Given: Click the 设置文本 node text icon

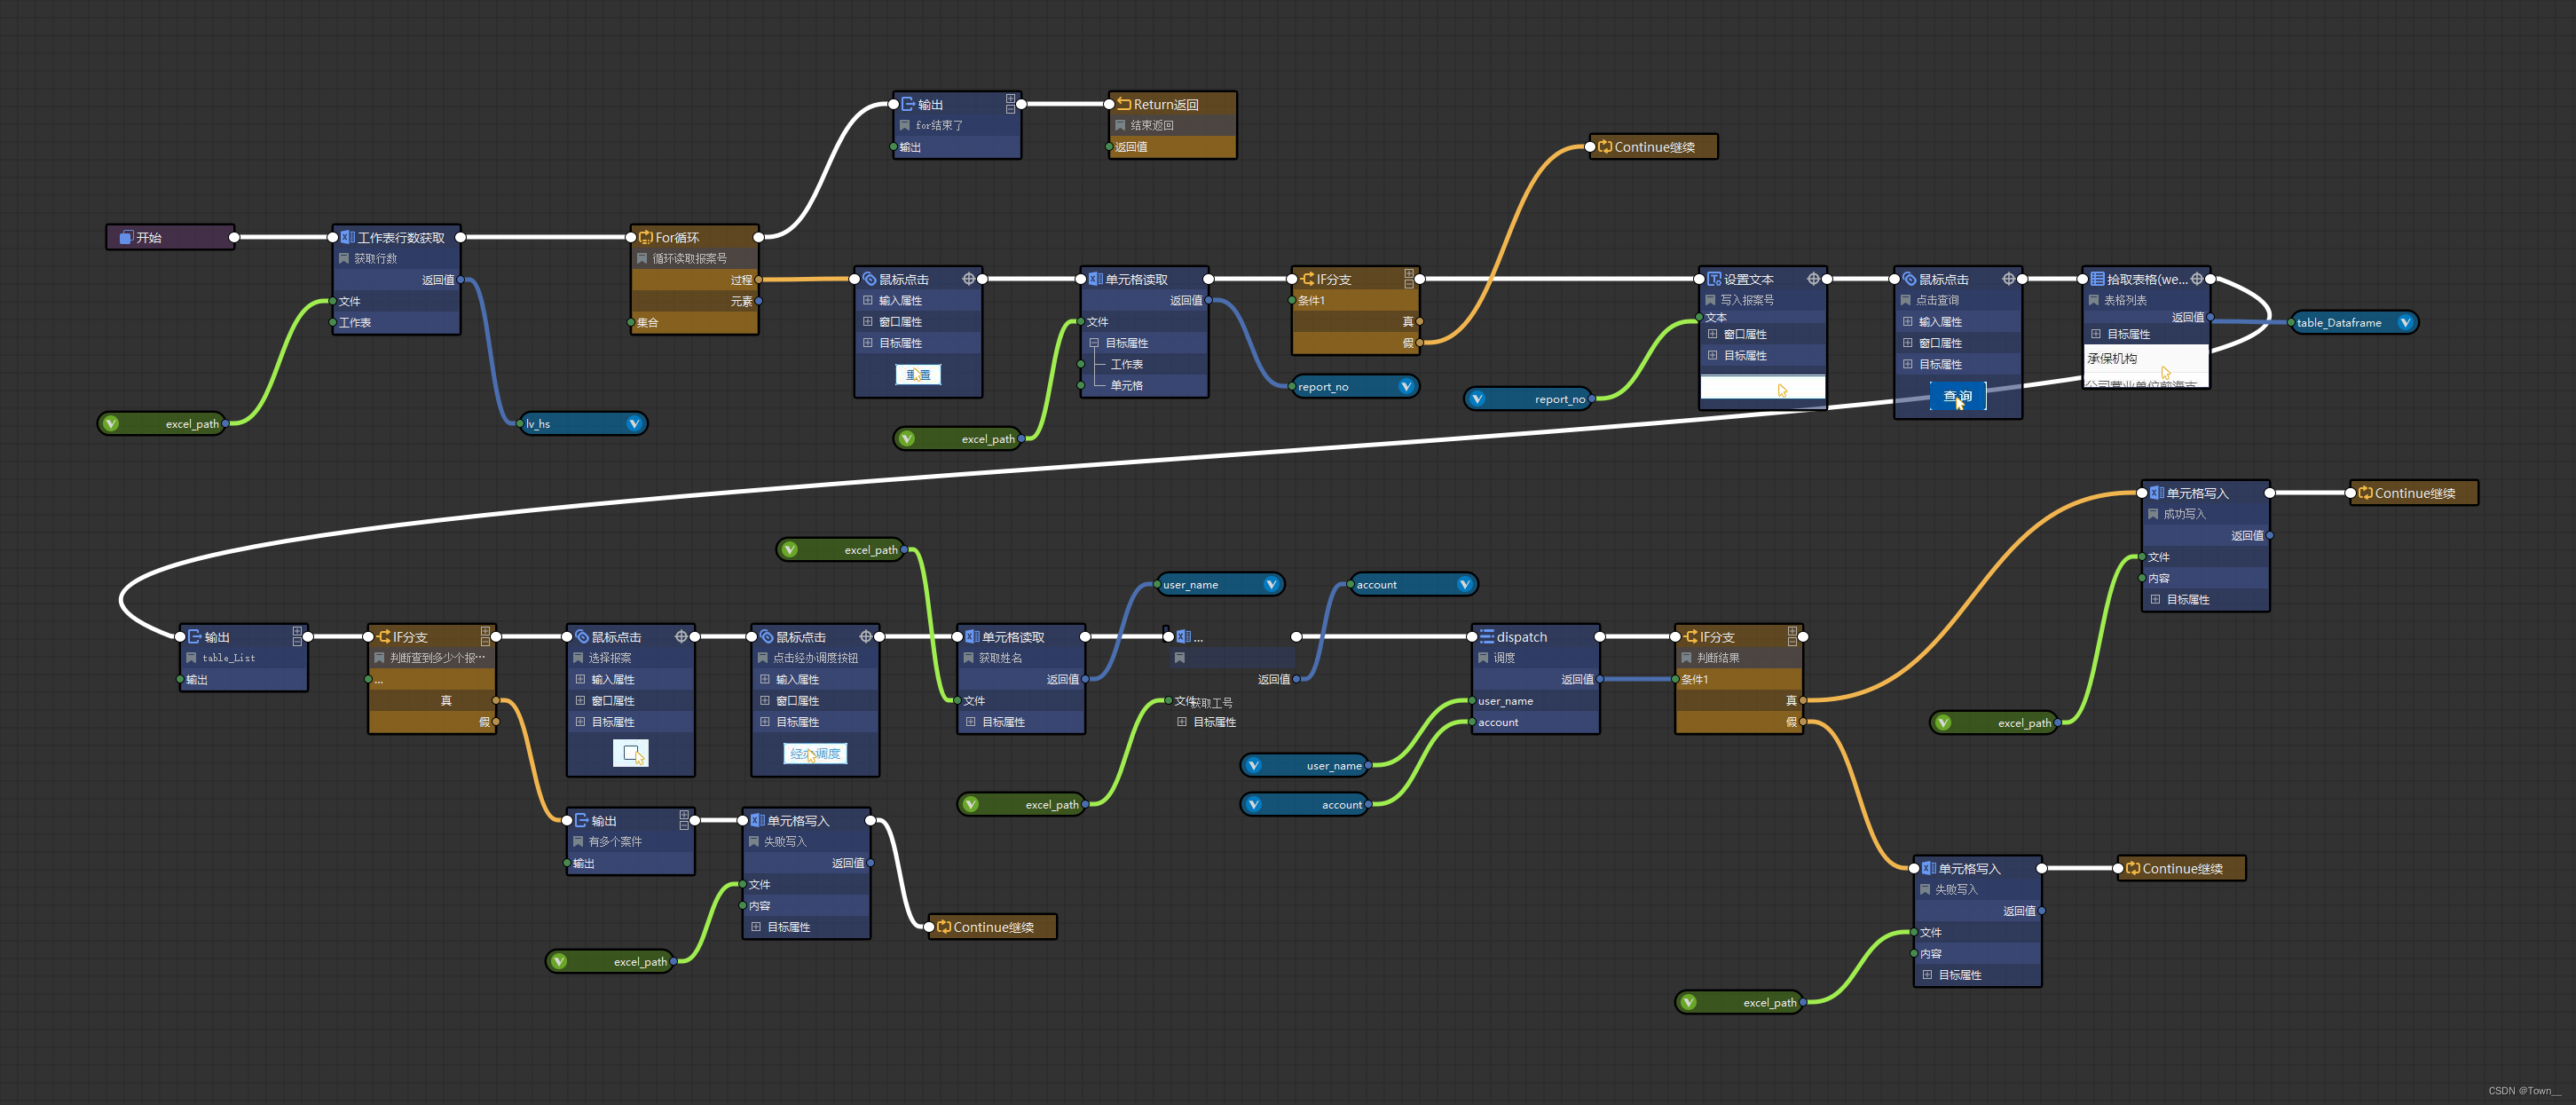Looking at the screenshot, I should (x=1713, y=279).
